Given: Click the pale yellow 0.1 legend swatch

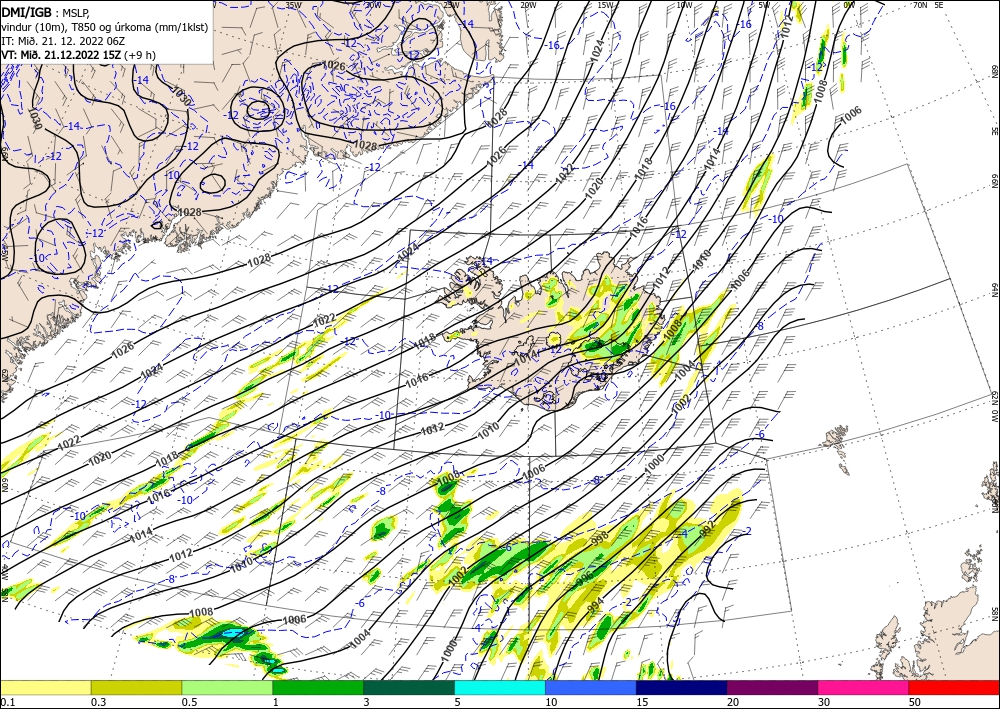Looking at the screenshot, I should tap(45, 687).
